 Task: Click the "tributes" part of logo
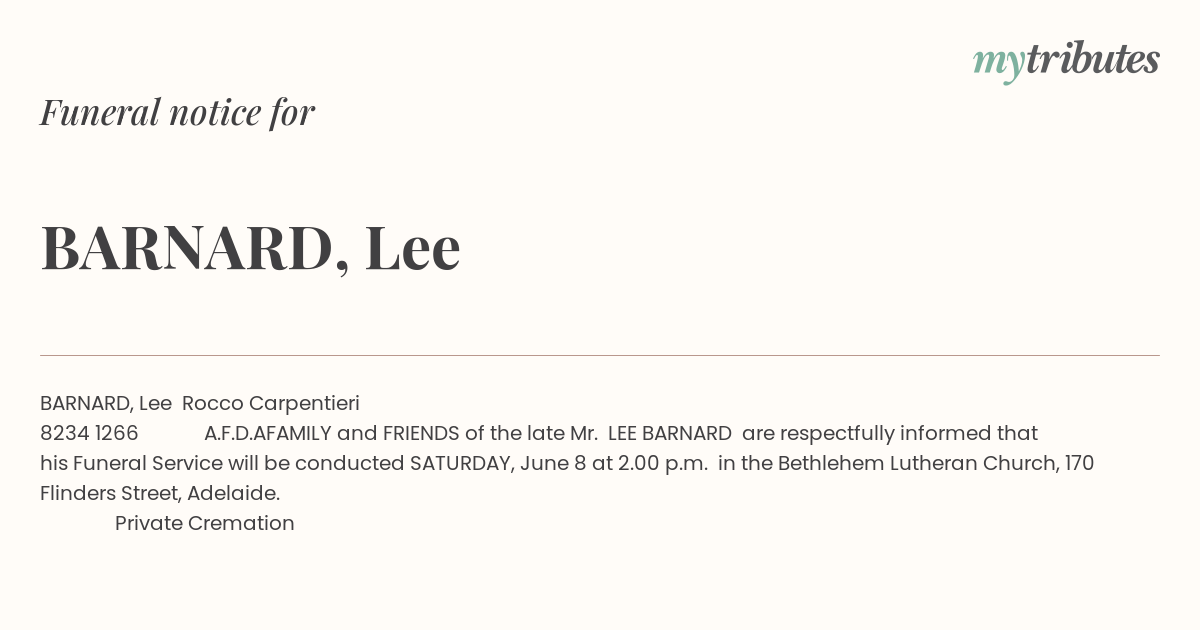[x=1093, y=59]
